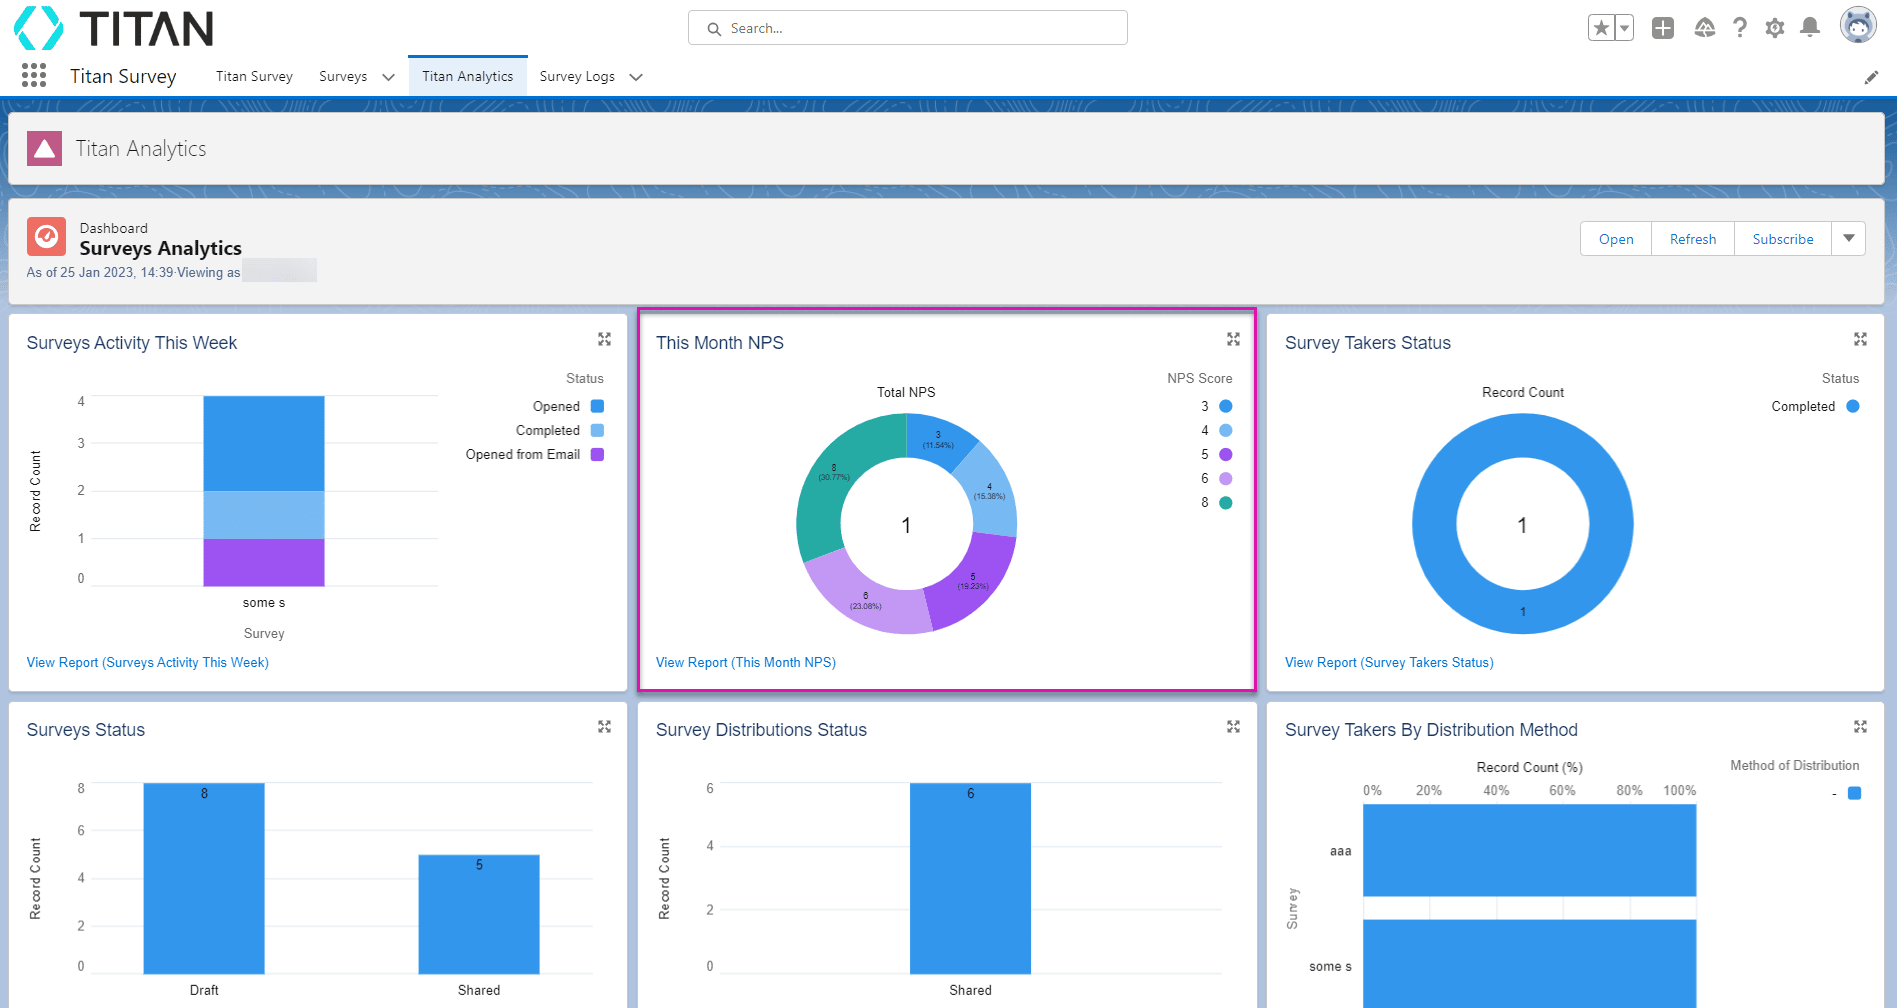Viewport: 1897px width, 1008px height.
Task: Toggle the Opened status legend item
Action: [557, 406]
